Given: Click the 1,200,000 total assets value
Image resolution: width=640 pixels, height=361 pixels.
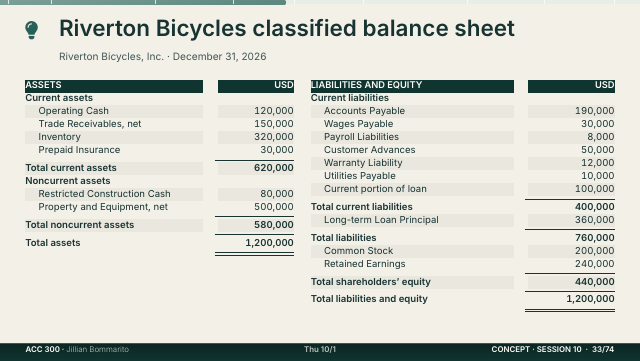Looking at the screenshot, I should (269, 243).
